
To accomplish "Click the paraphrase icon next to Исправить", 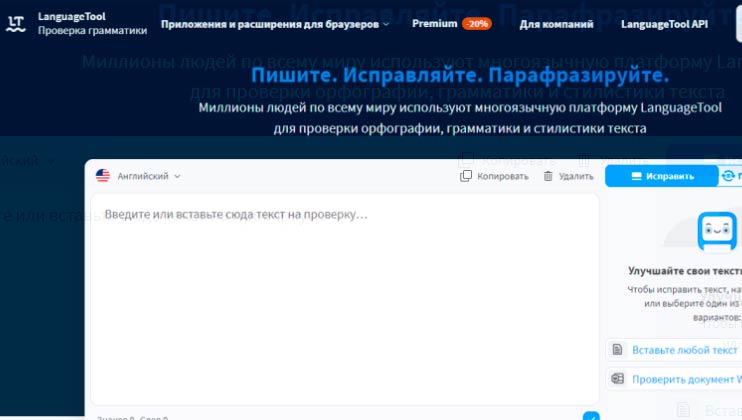I will click(728, 176).
